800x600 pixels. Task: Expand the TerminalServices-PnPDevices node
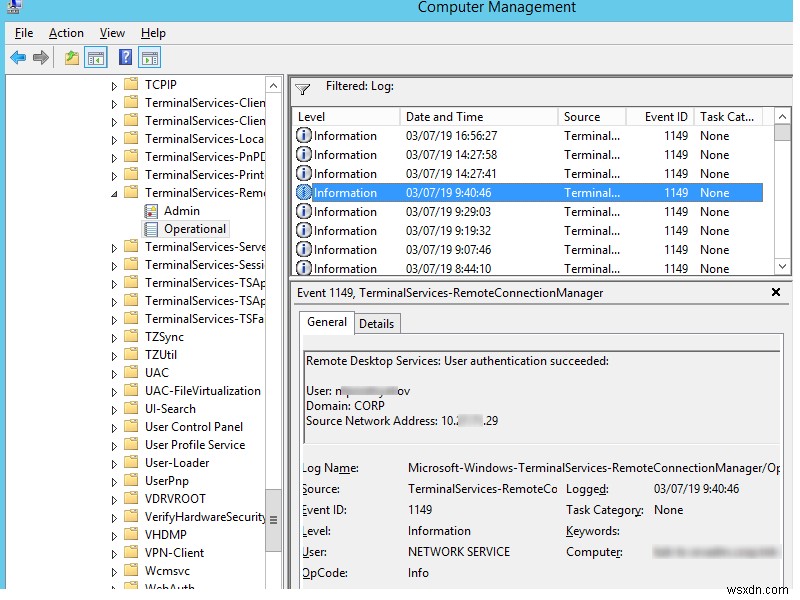(x=113, y=156)
